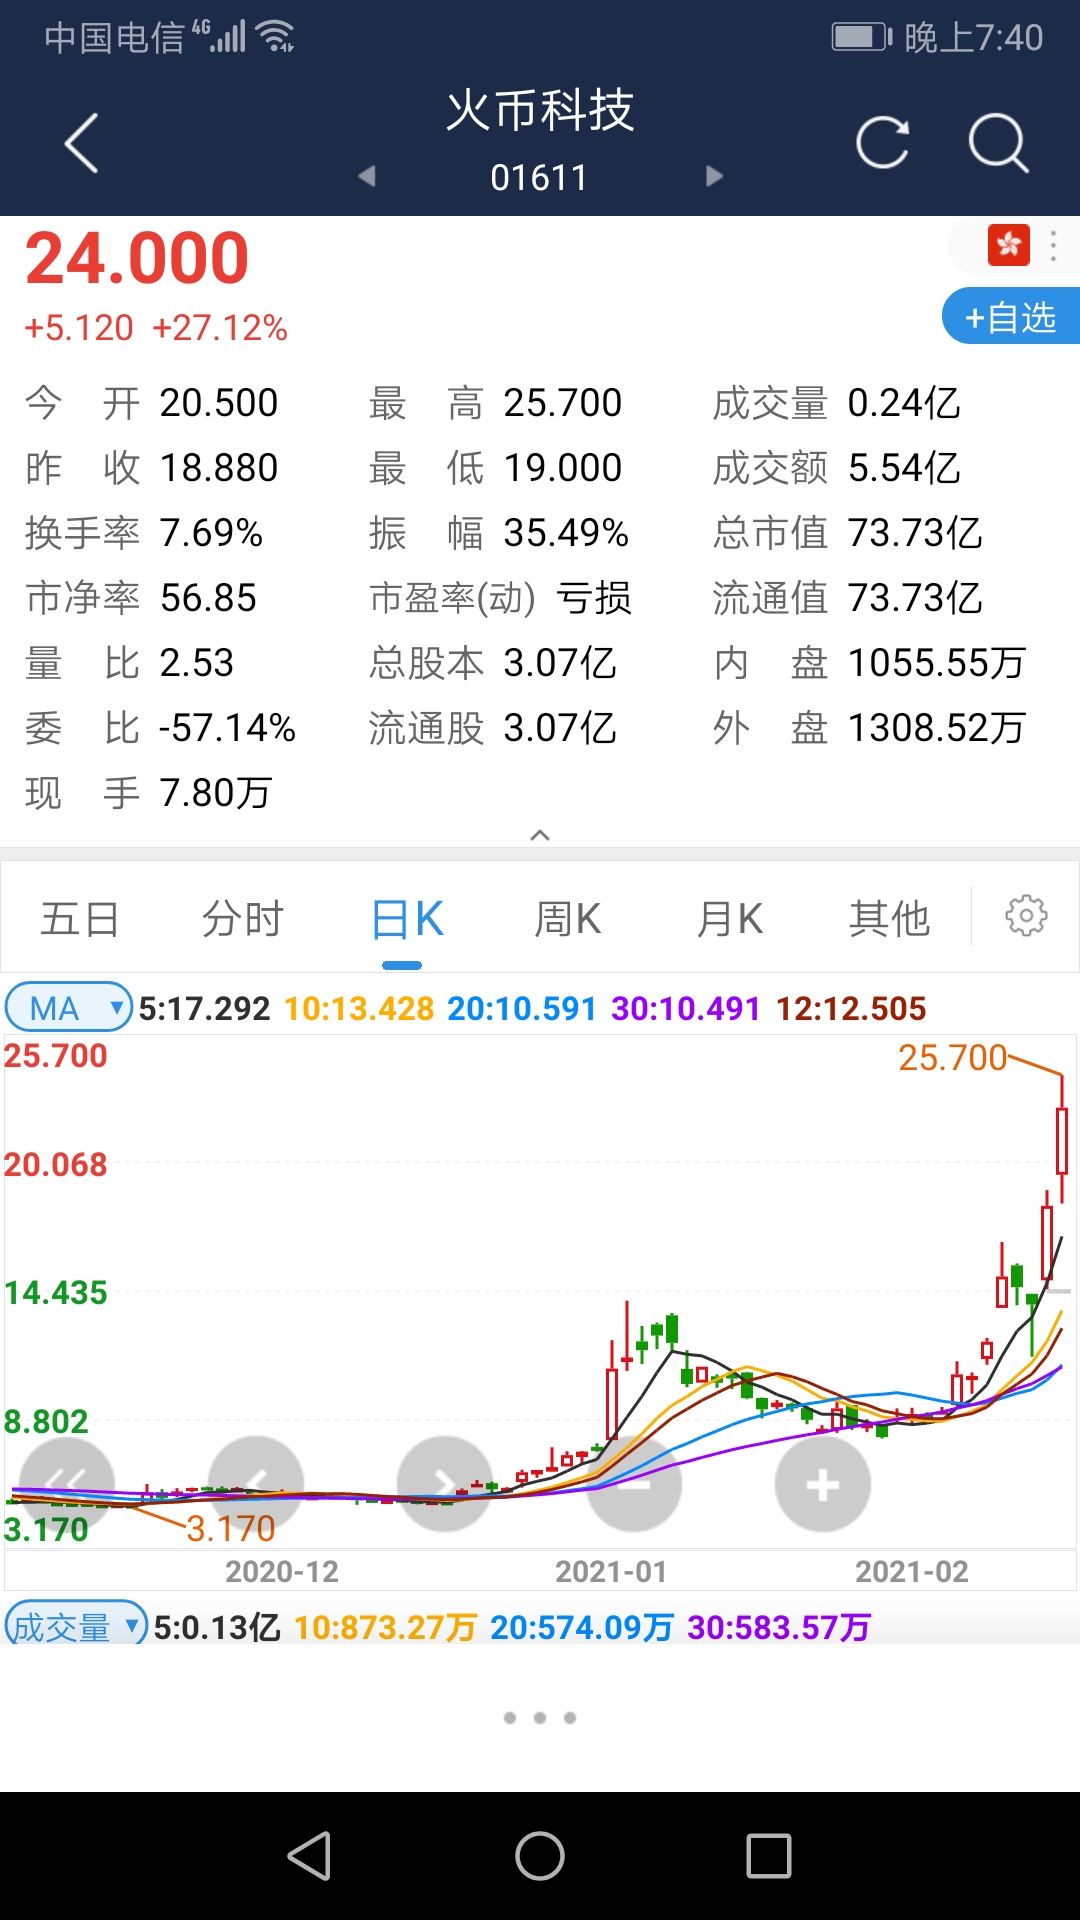Tap the Hong Kong market flag icon

click(1008, 245)
